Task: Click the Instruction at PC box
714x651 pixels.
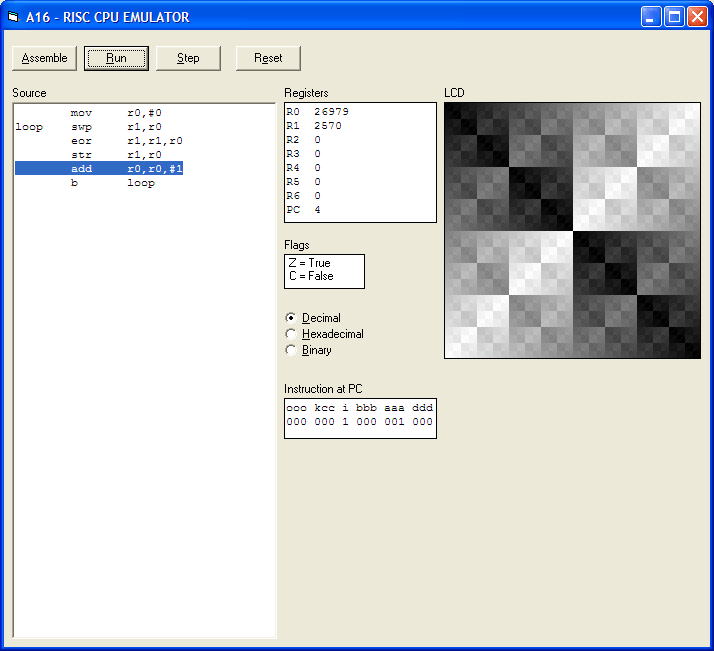Action: pos(360,418)
